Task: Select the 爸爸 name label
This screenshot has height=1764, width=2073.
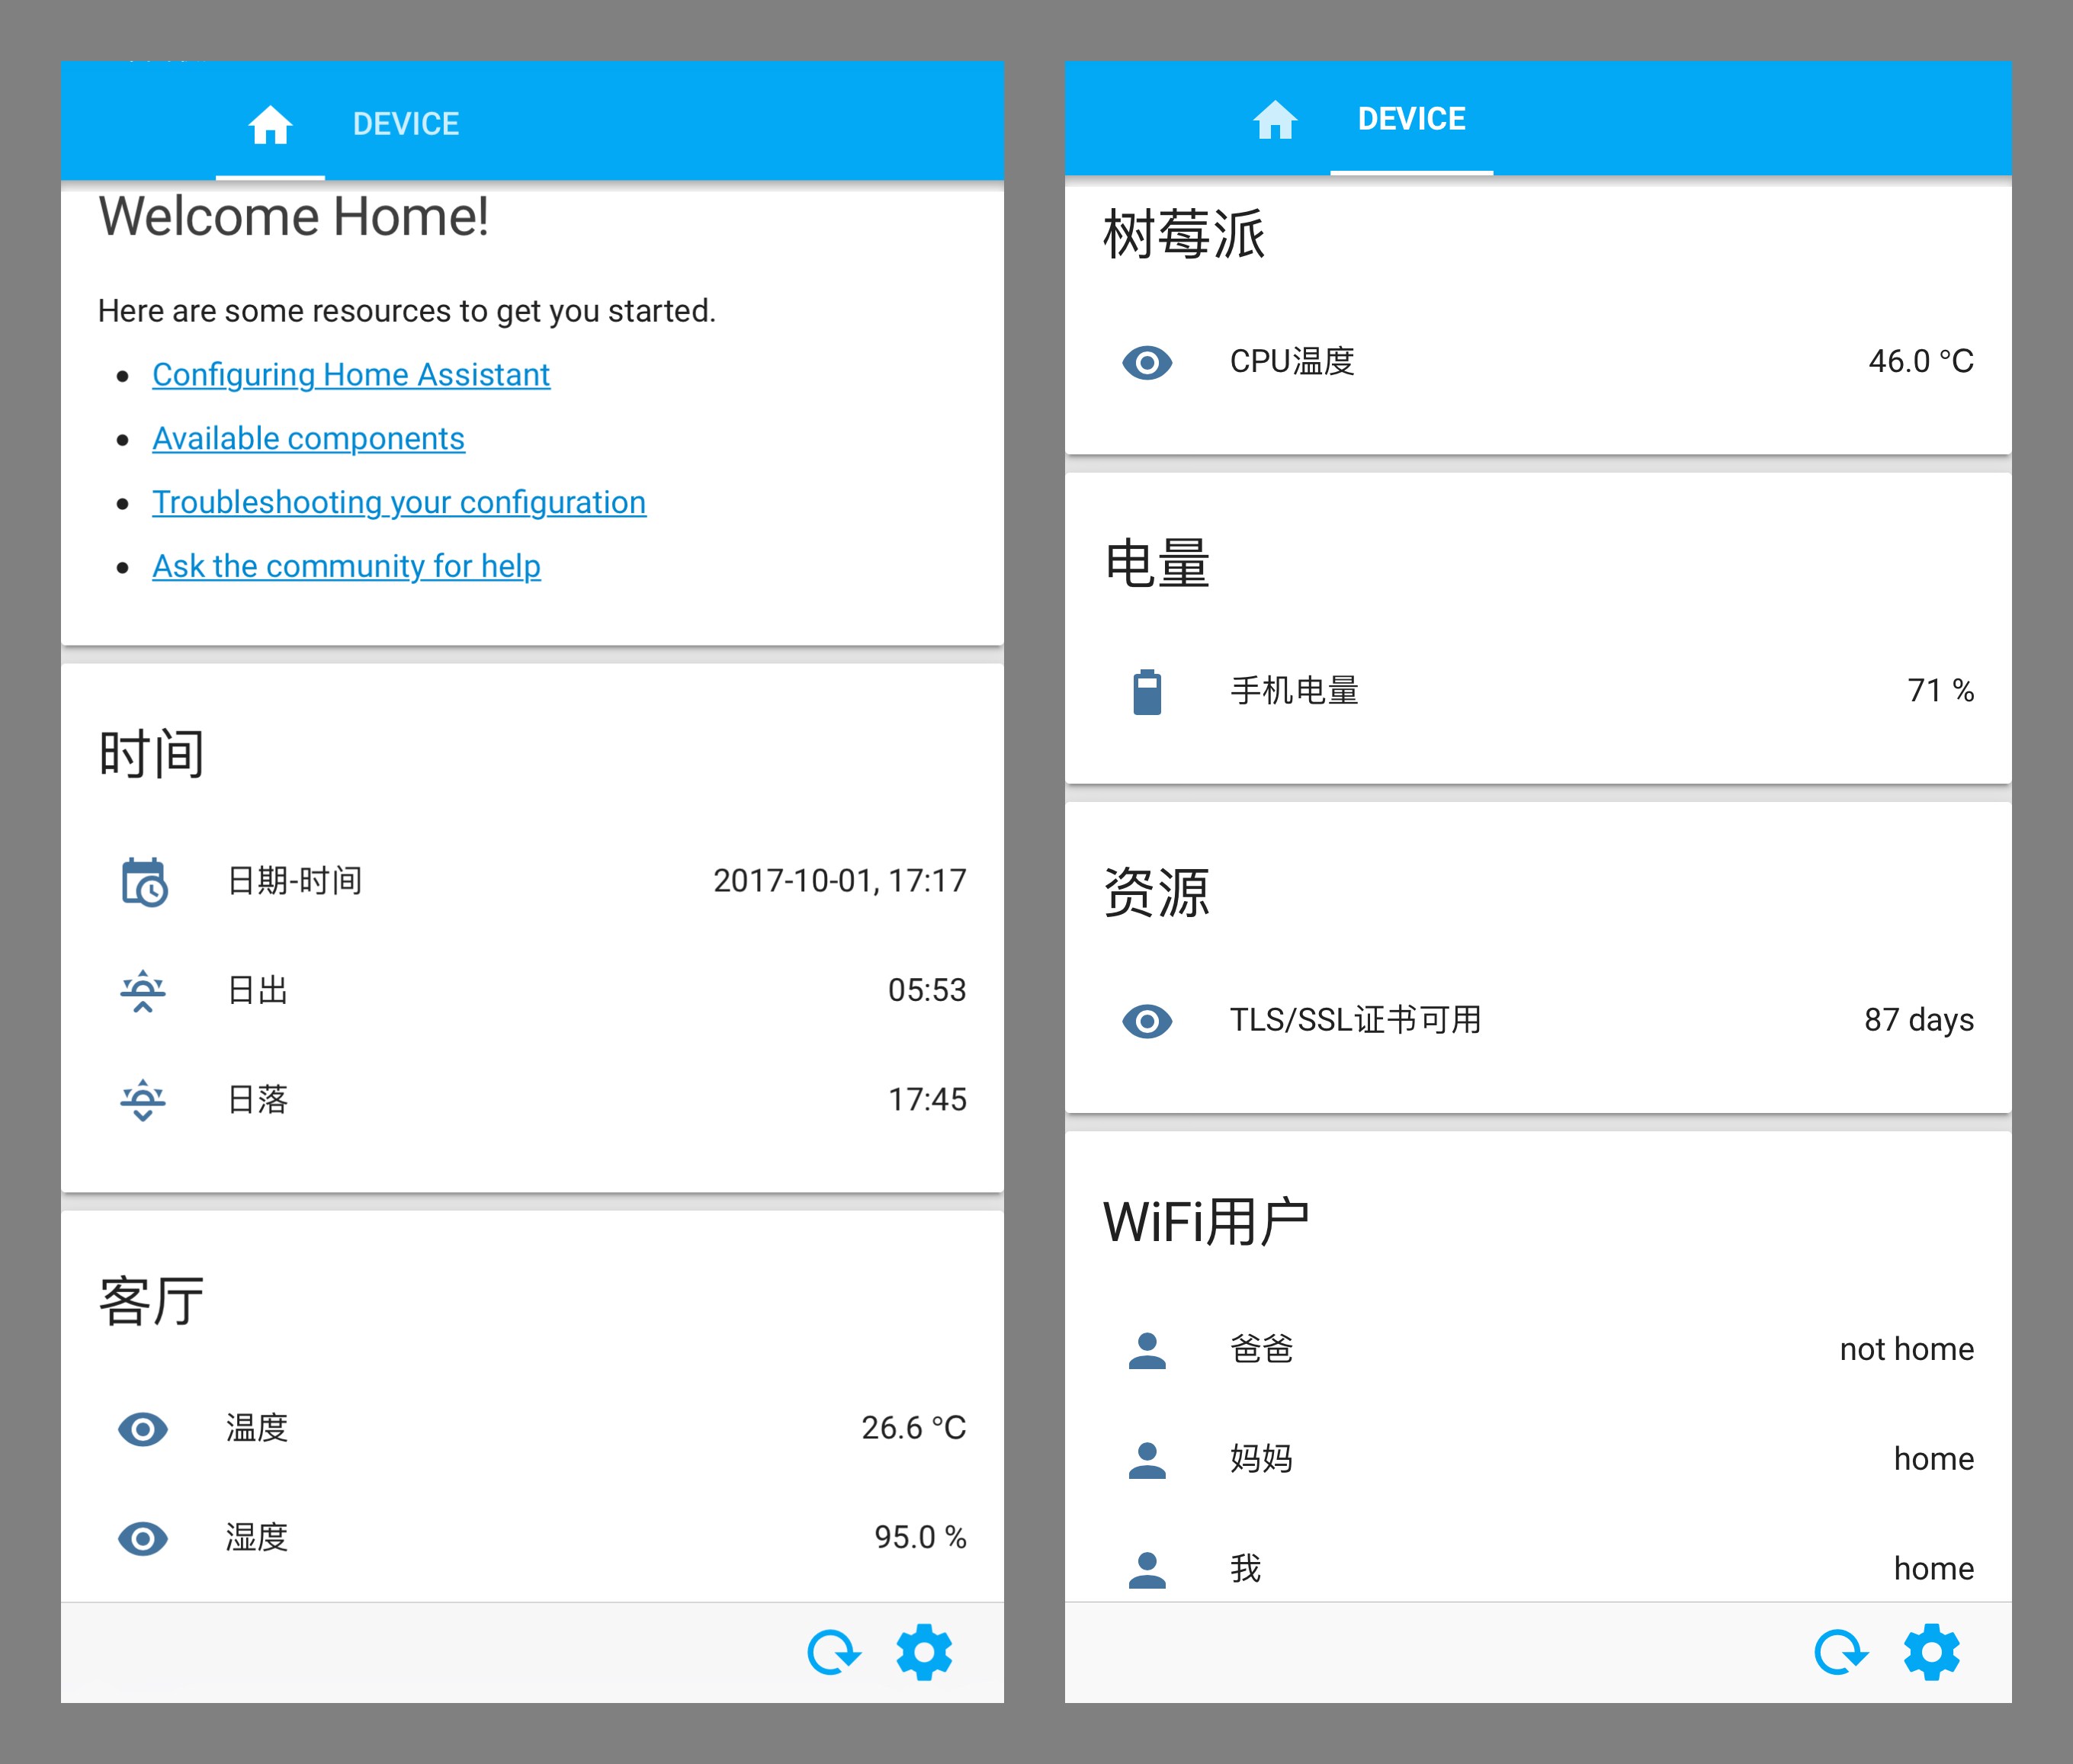Action: click(1261, 1349)
